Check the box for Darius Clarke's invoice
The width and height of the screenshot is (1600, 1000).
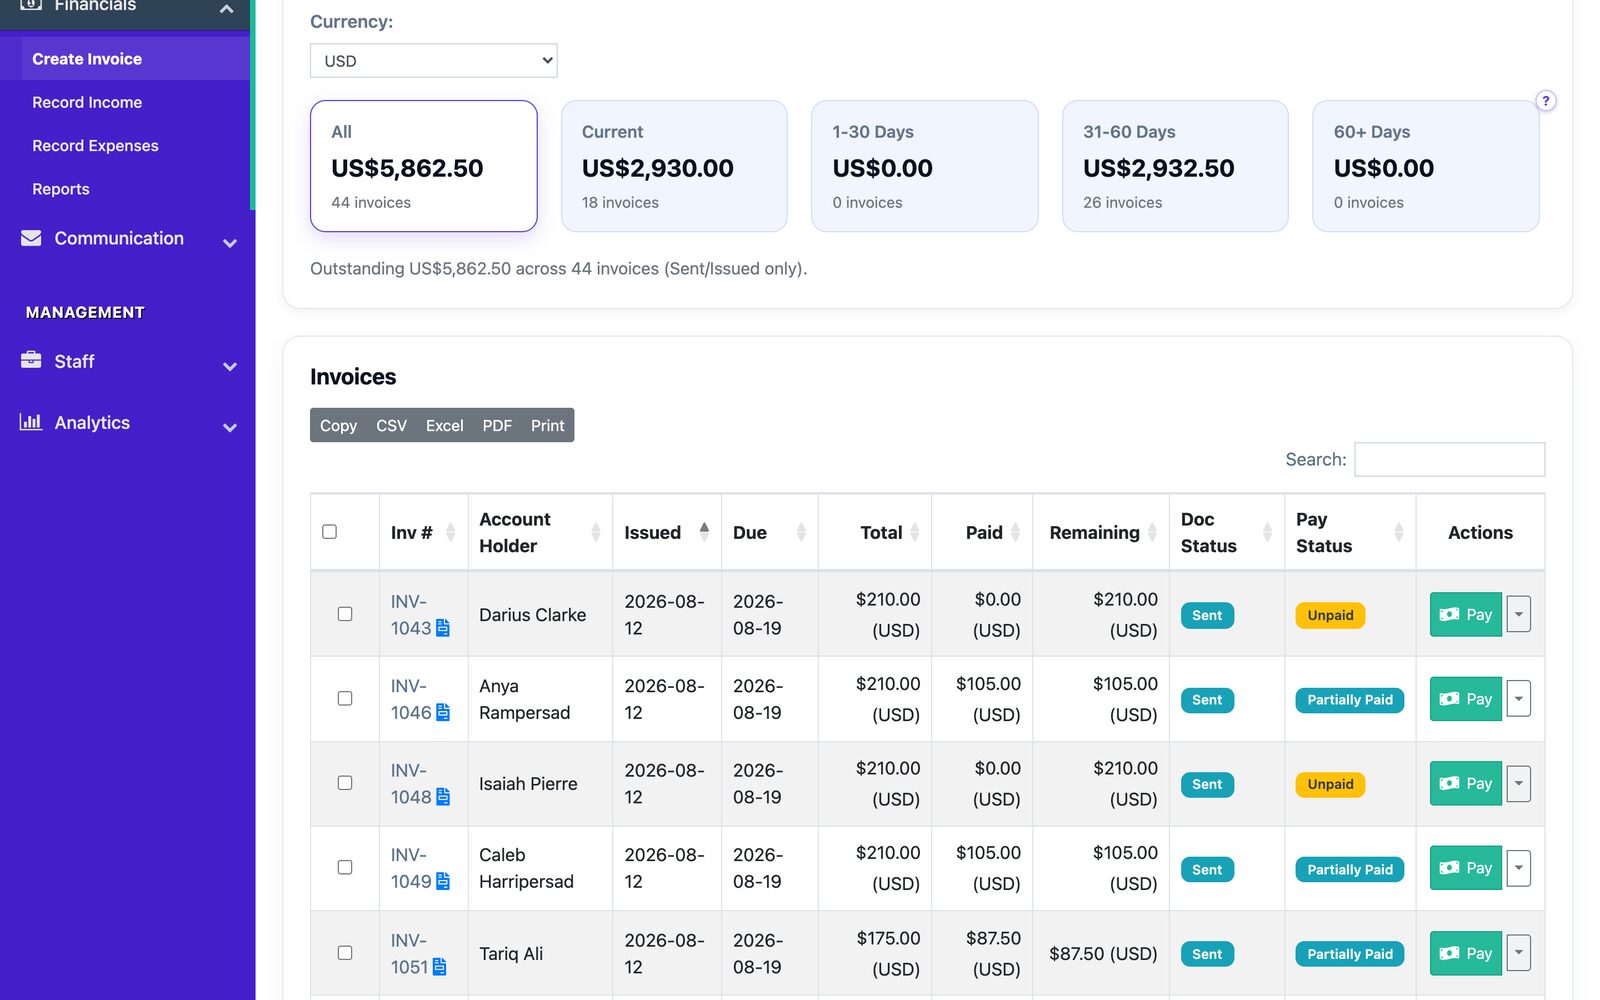pyautogui.click(x=345, y=614)
